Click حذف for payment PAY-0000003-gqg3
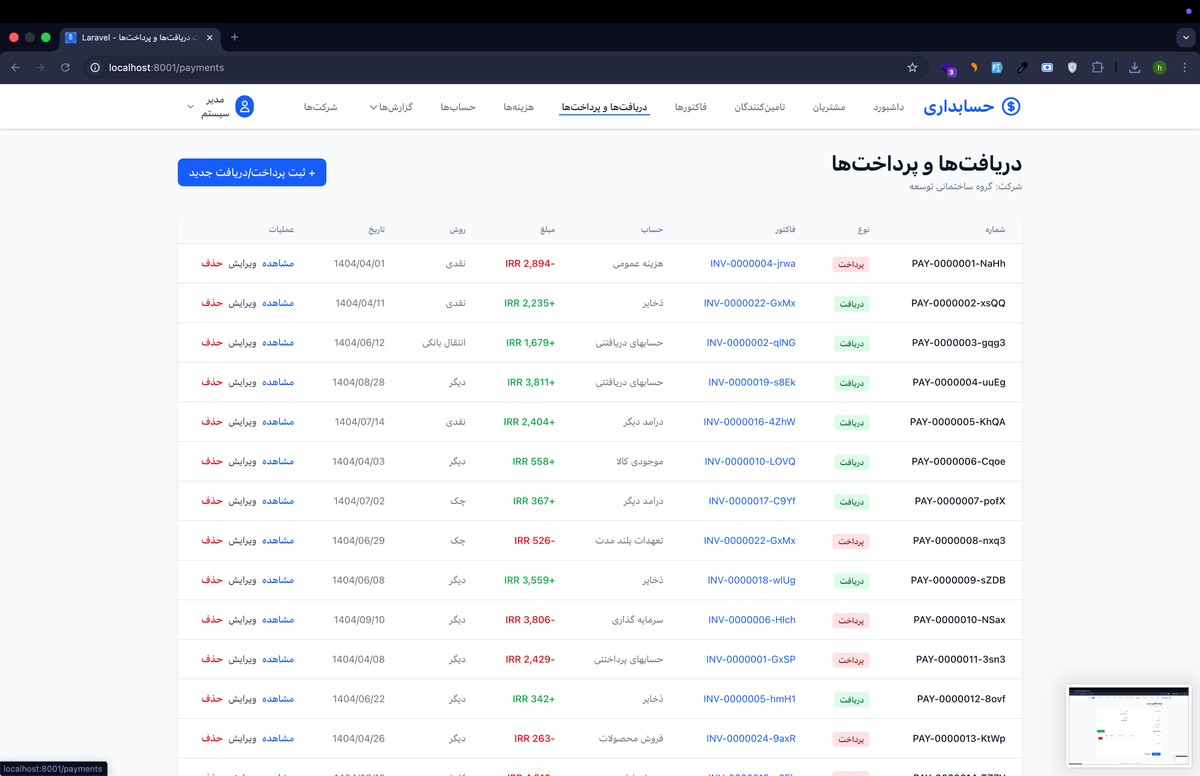 tap(211, 343)
